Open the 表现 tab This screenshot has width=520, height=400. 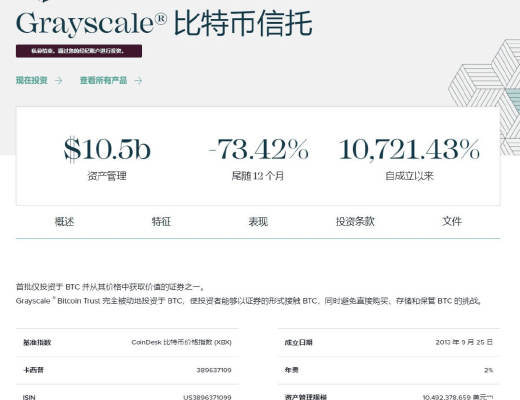pyautogui.click(x=258, y=221)
